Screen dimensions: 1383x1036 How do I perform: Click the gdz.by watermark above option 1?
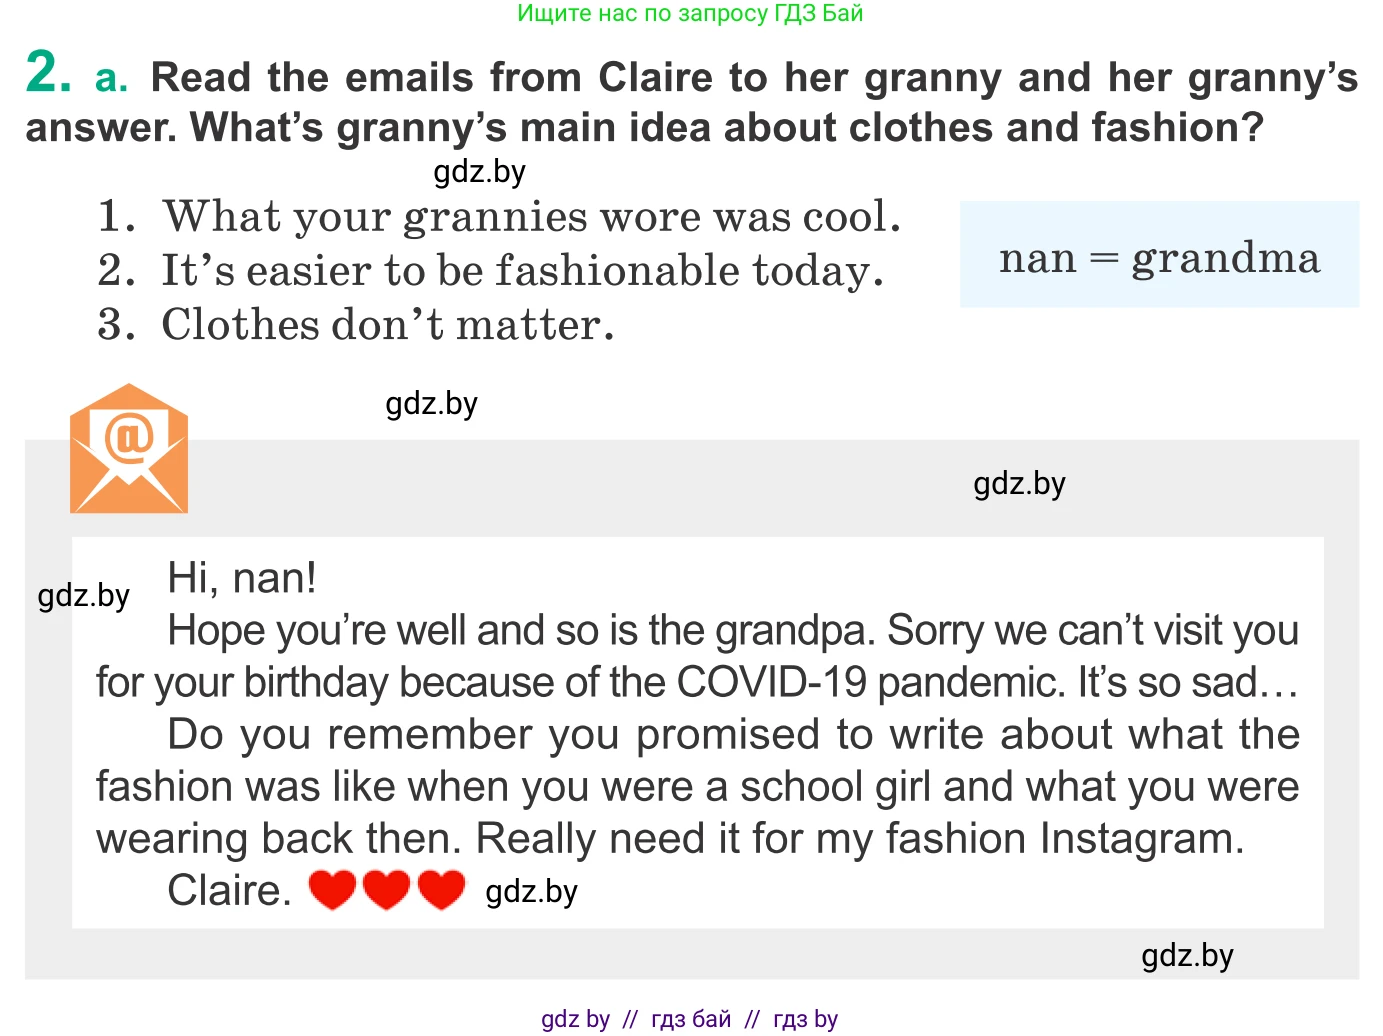(x=479, y=172)
